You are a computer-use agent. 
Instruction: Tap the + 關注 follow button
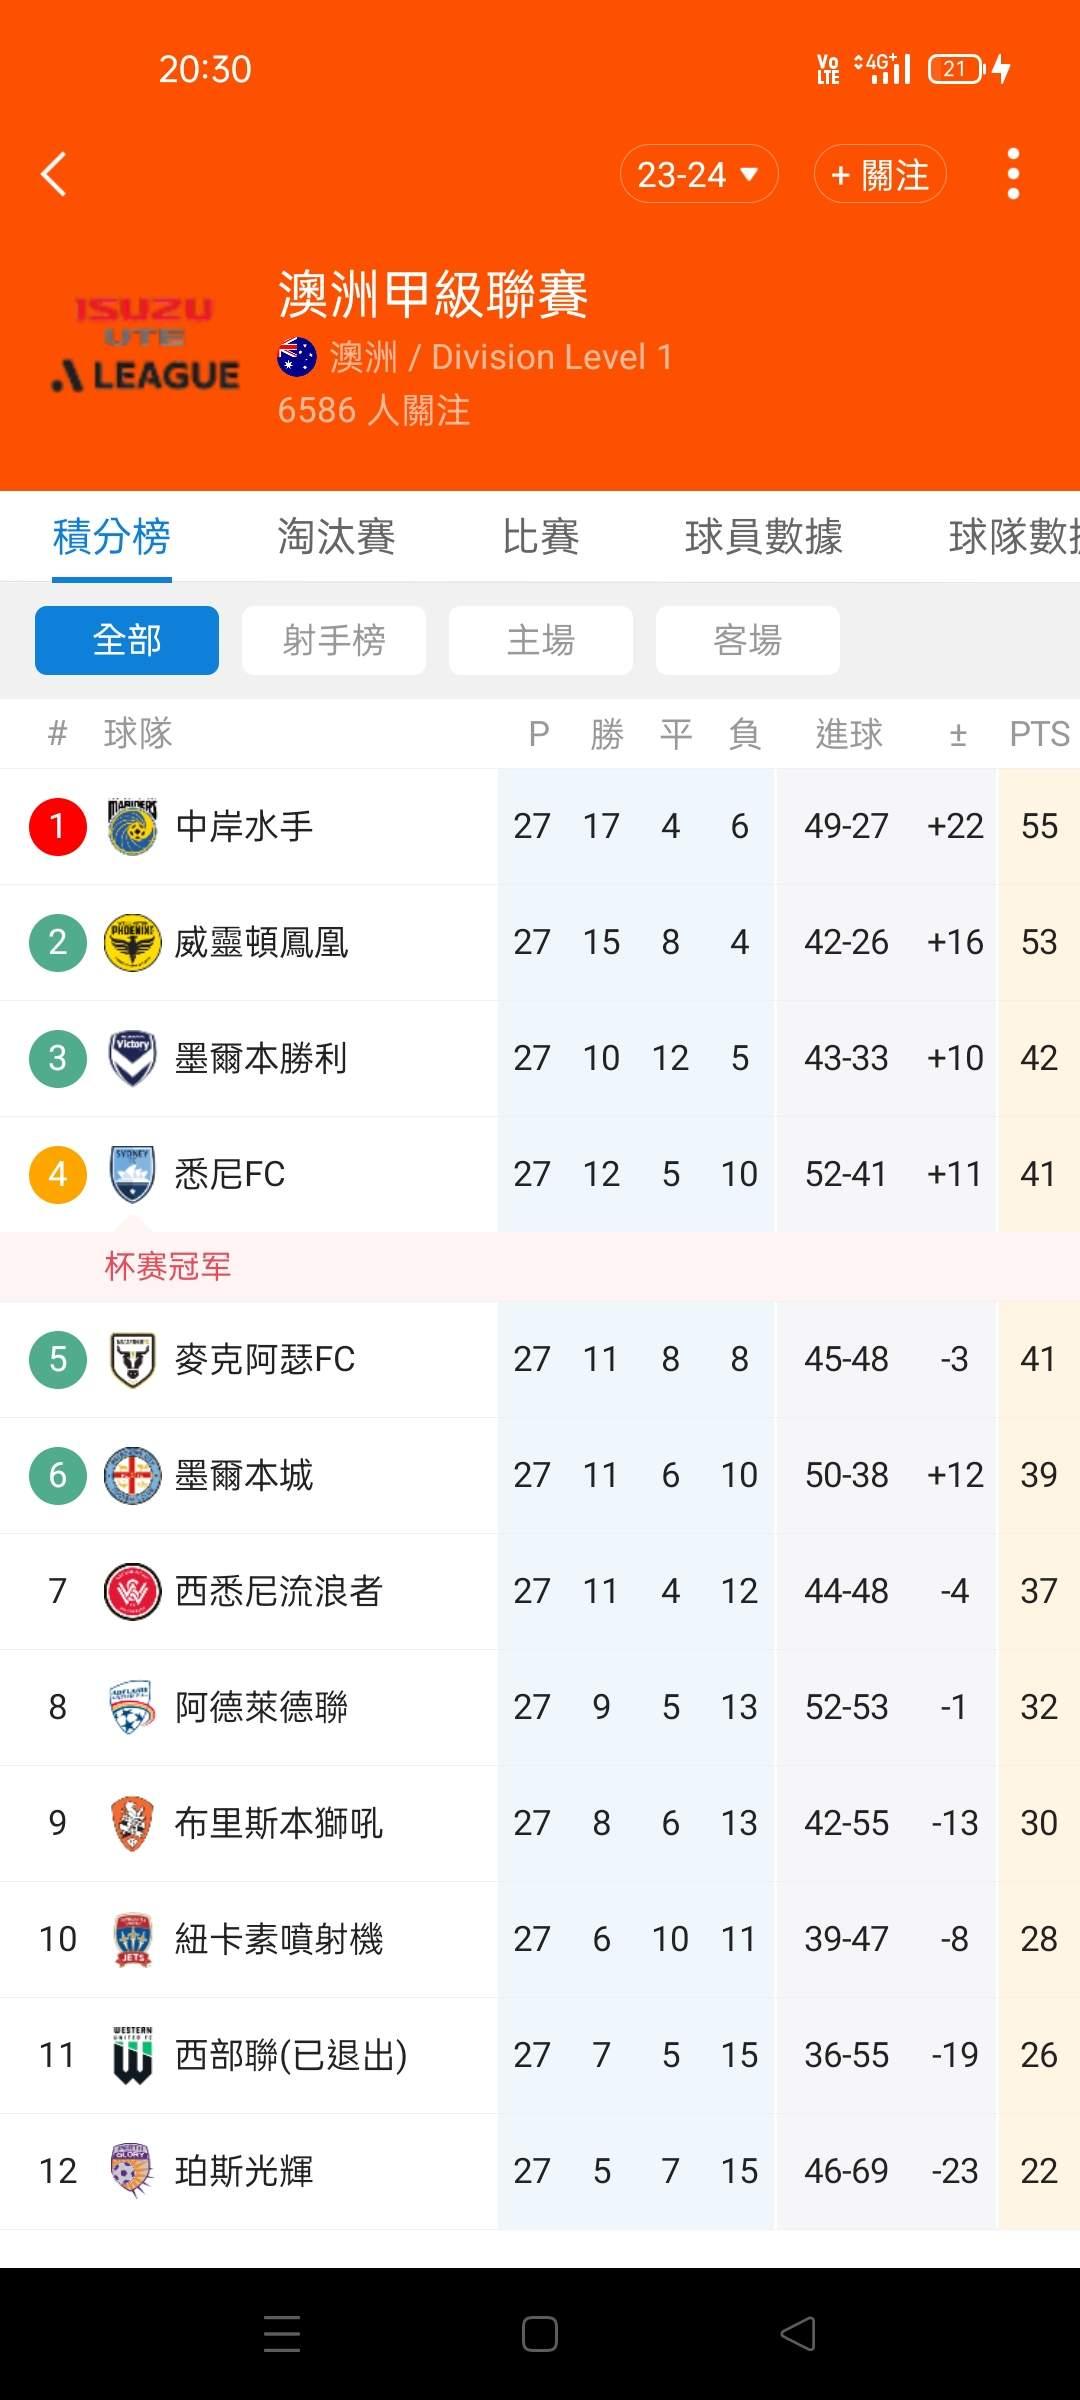click(880, 175)
